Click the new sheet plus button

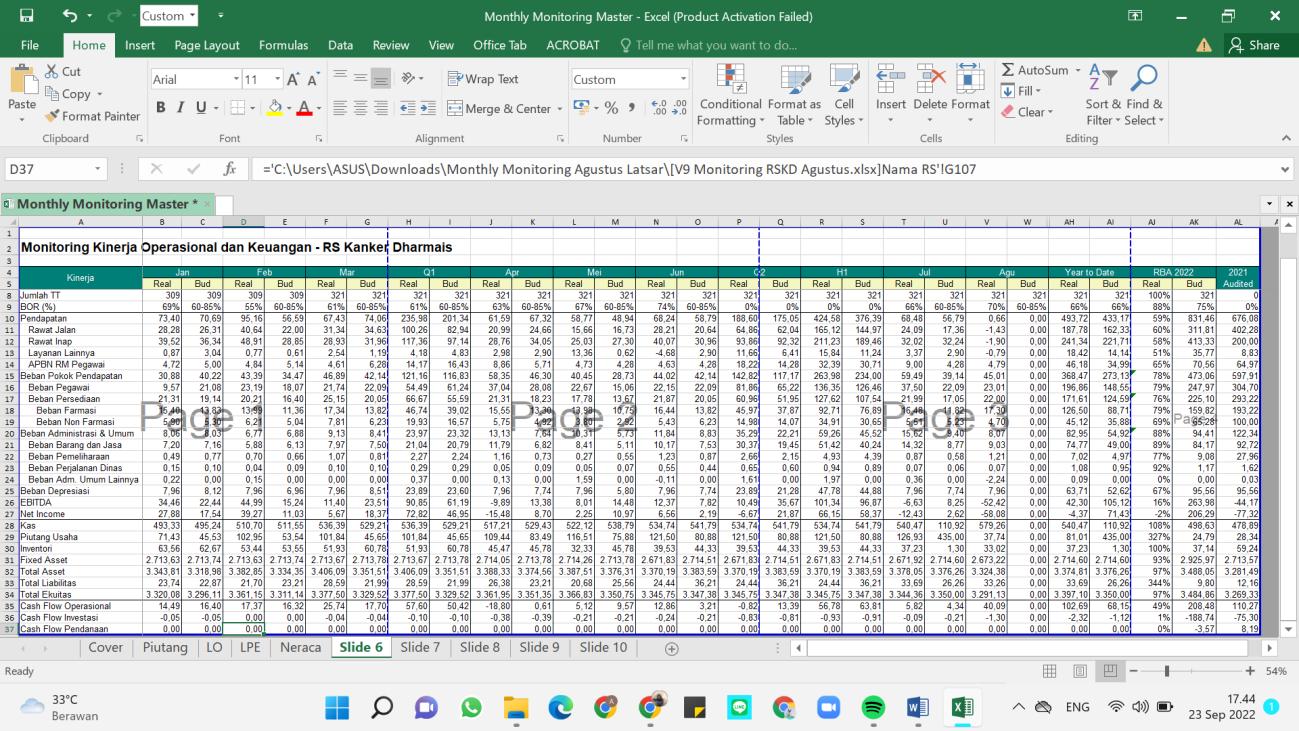click(671, 648)
